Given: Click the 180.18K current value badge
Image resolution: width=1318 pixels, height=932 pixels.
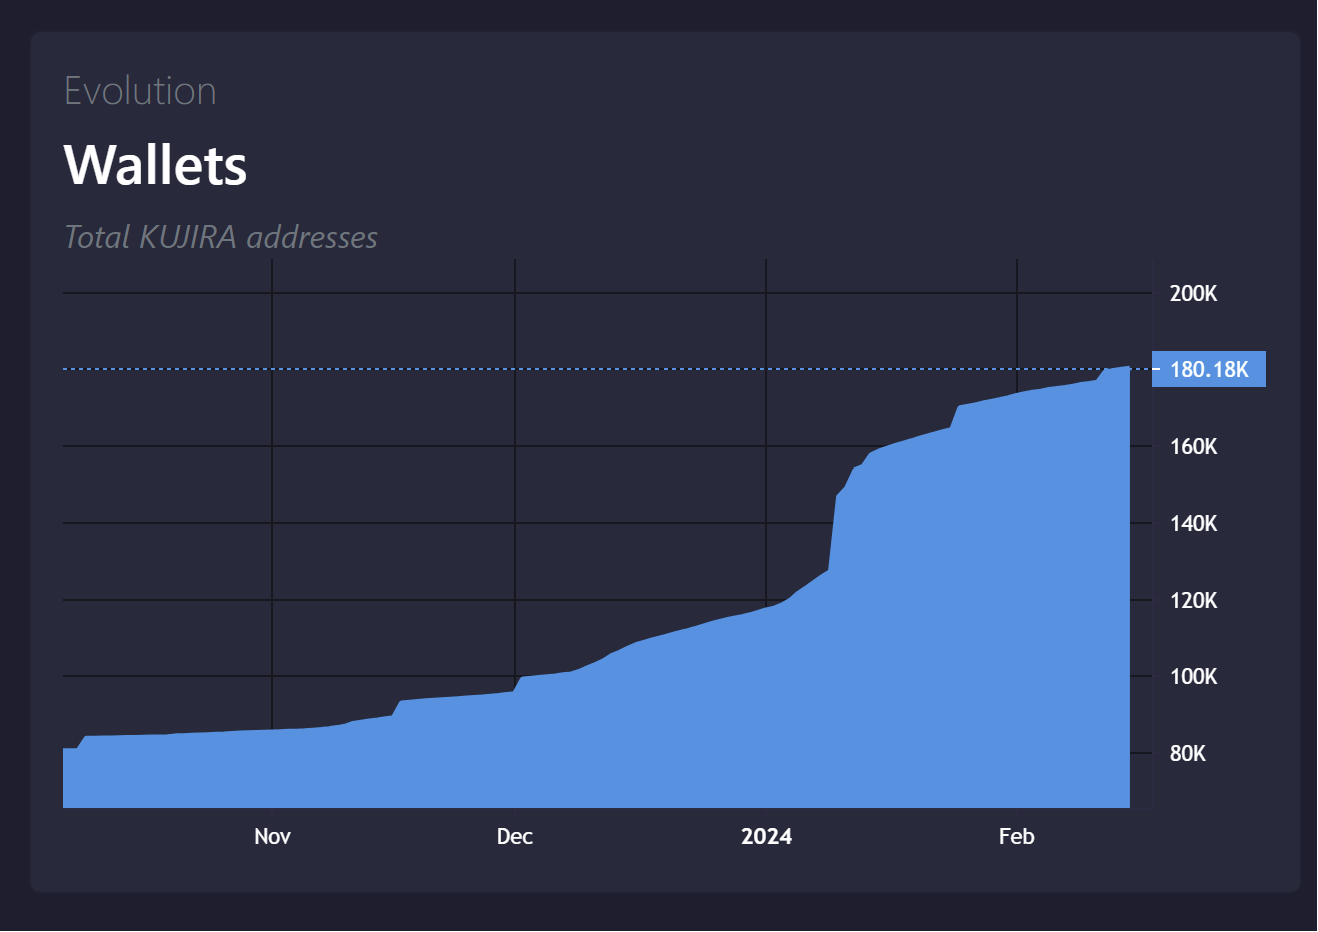Looking at the screenshot, I should click(1208, 369).
